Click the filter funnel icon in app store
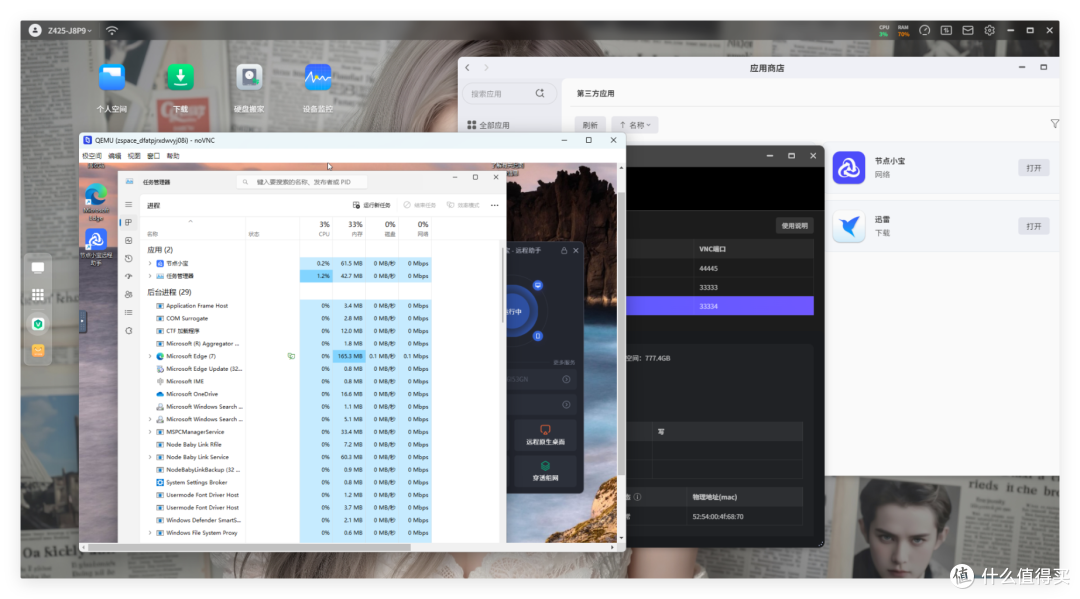 click(1055, 124)
